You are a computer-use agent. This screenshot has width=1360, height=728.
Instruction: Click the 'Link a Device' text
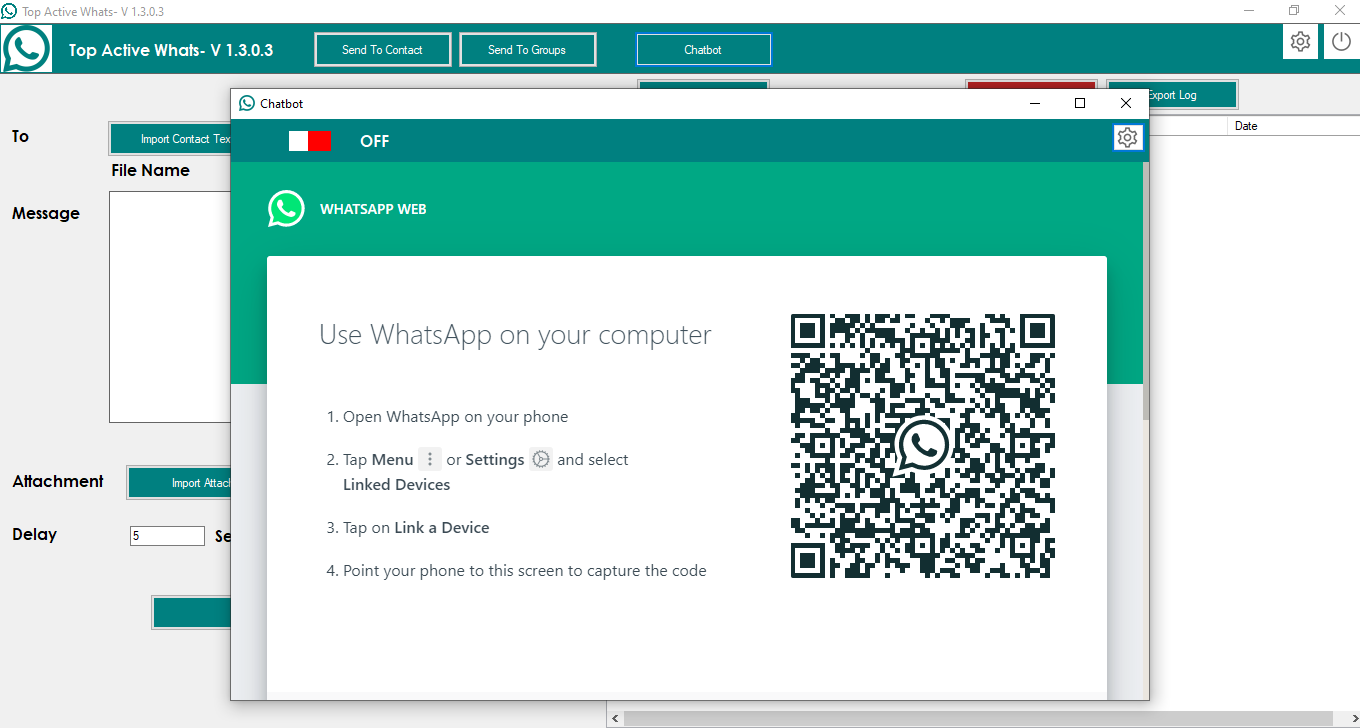point(442,528)
